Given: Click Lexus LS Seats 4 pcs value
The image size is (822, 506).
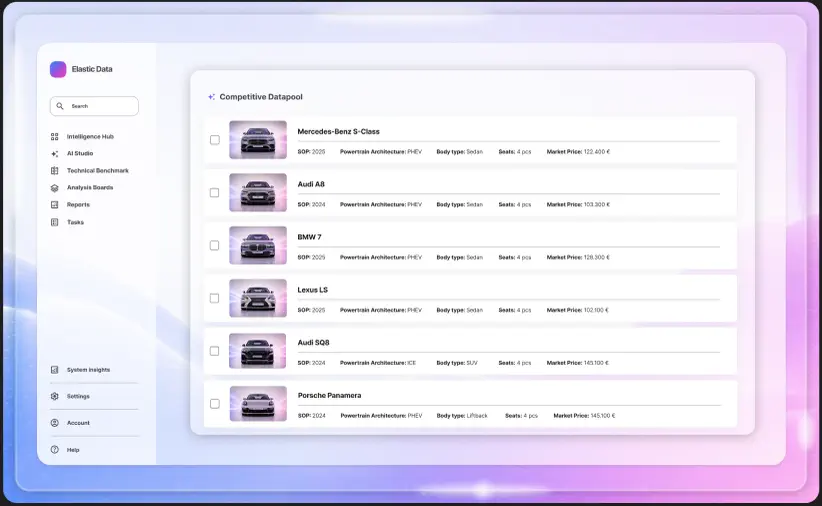Looking at the screenshot, I should (524, 310).
